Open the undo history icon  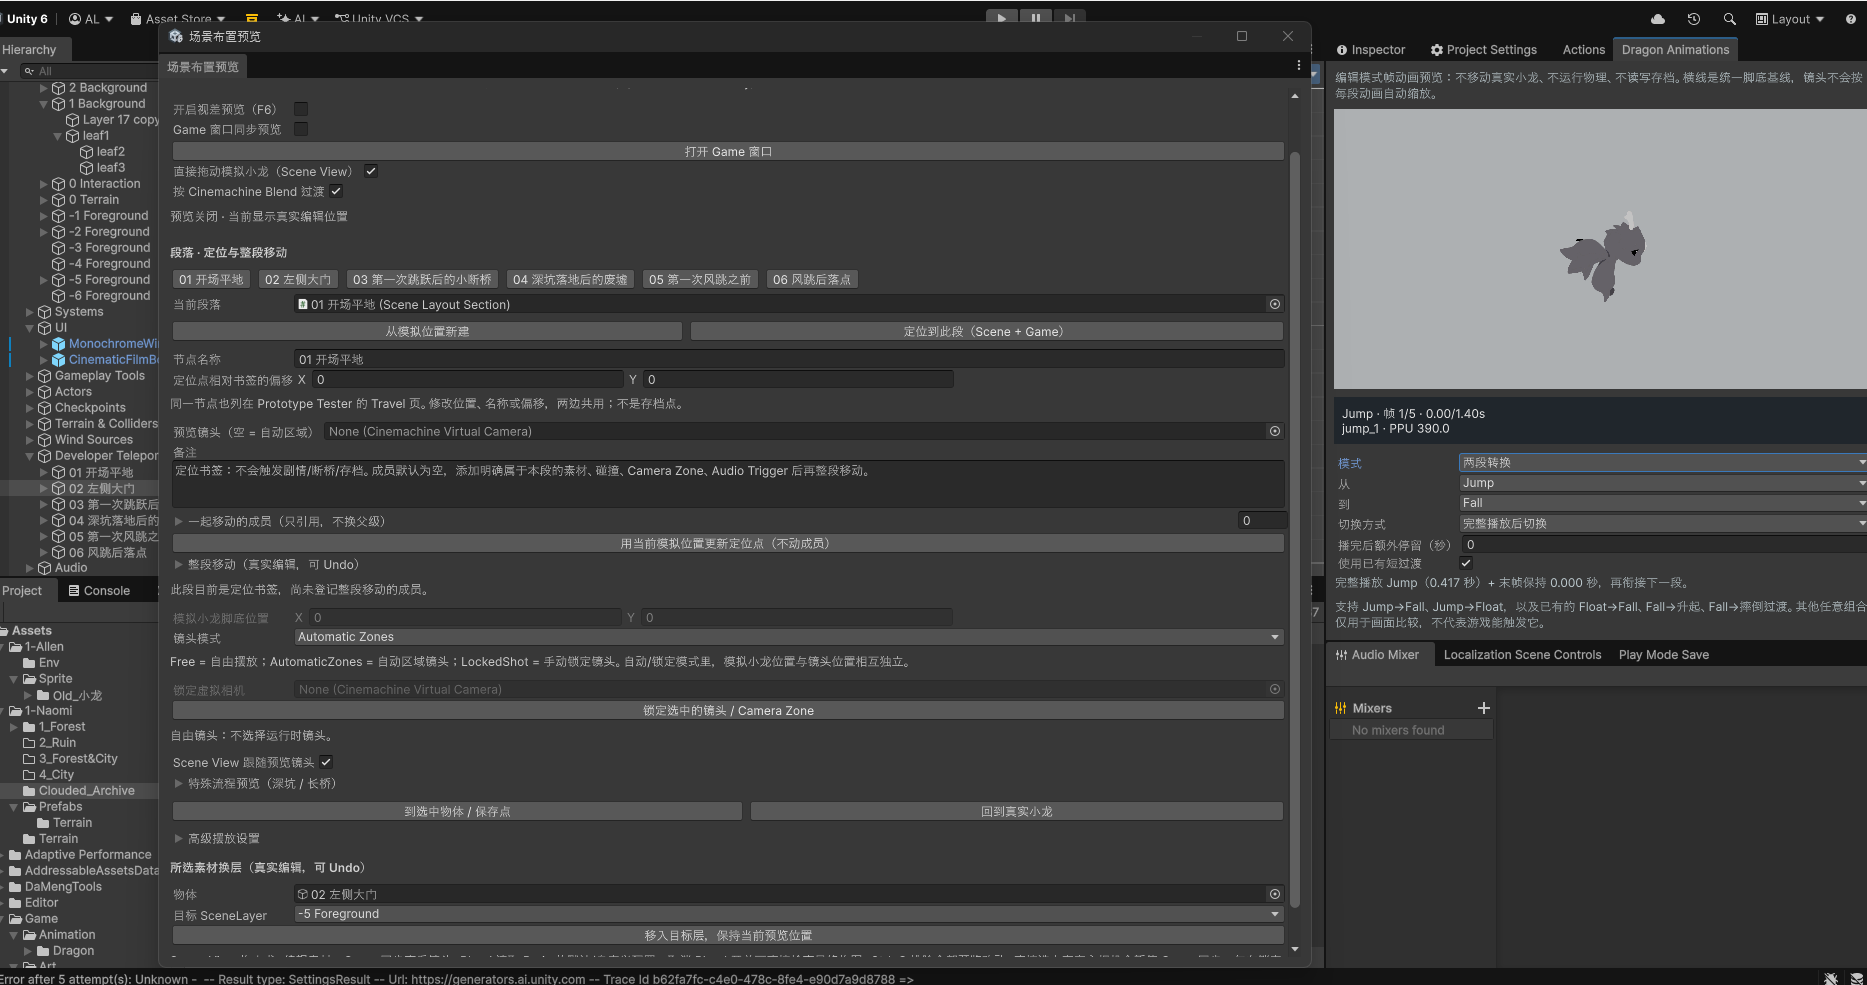(1694, 19)
